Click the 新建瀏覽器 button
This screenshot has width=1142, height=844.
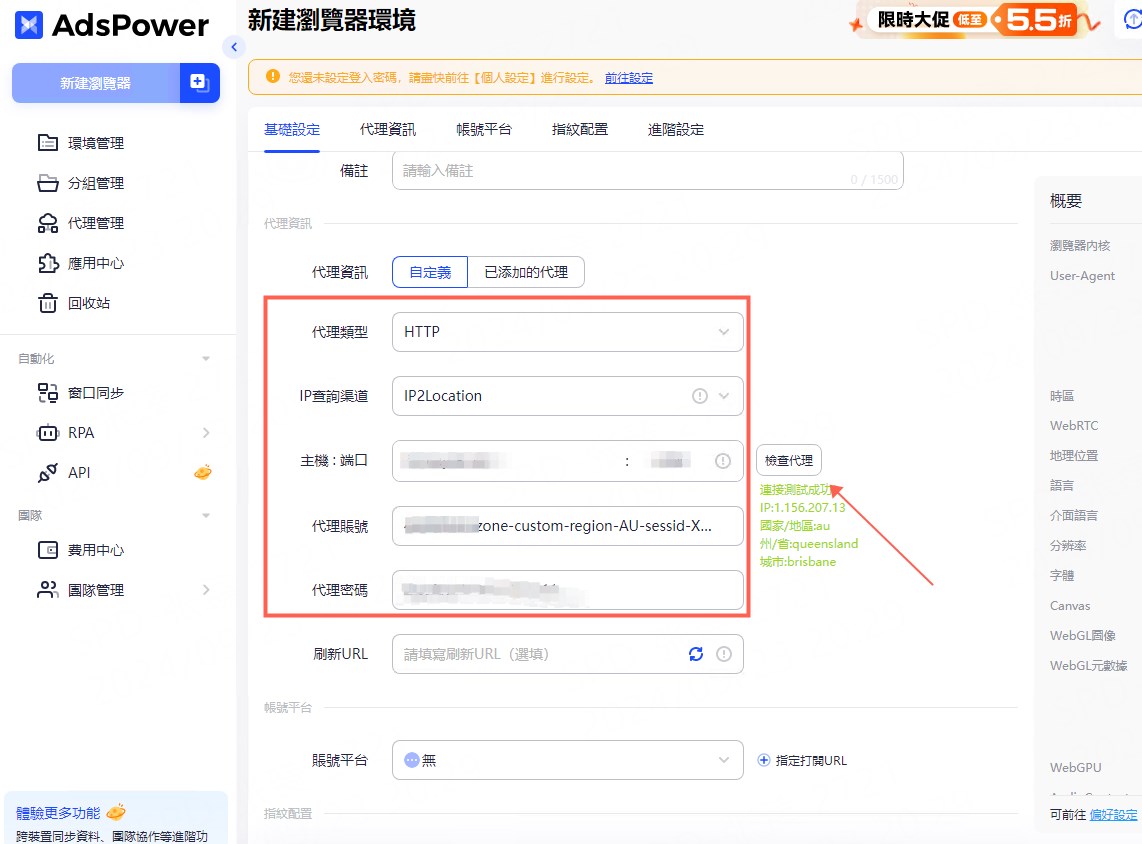(95, 83)
